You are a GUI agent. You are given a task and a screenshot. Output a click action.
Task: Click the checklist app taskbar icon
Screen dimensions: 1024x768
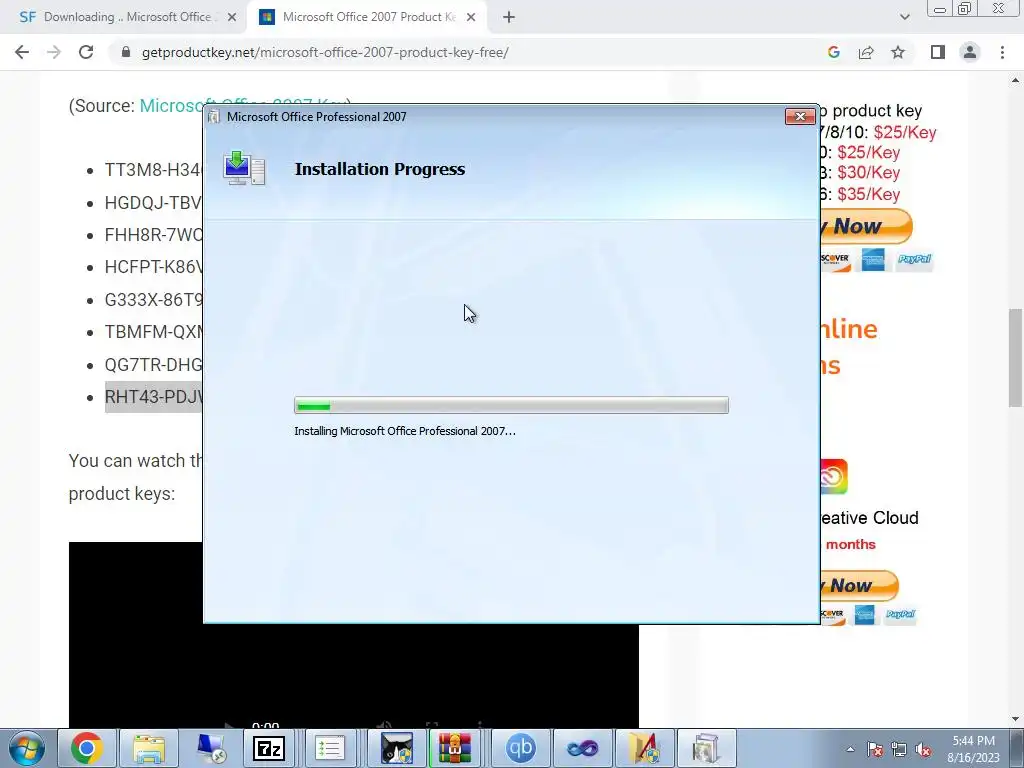tap(329, 748)
